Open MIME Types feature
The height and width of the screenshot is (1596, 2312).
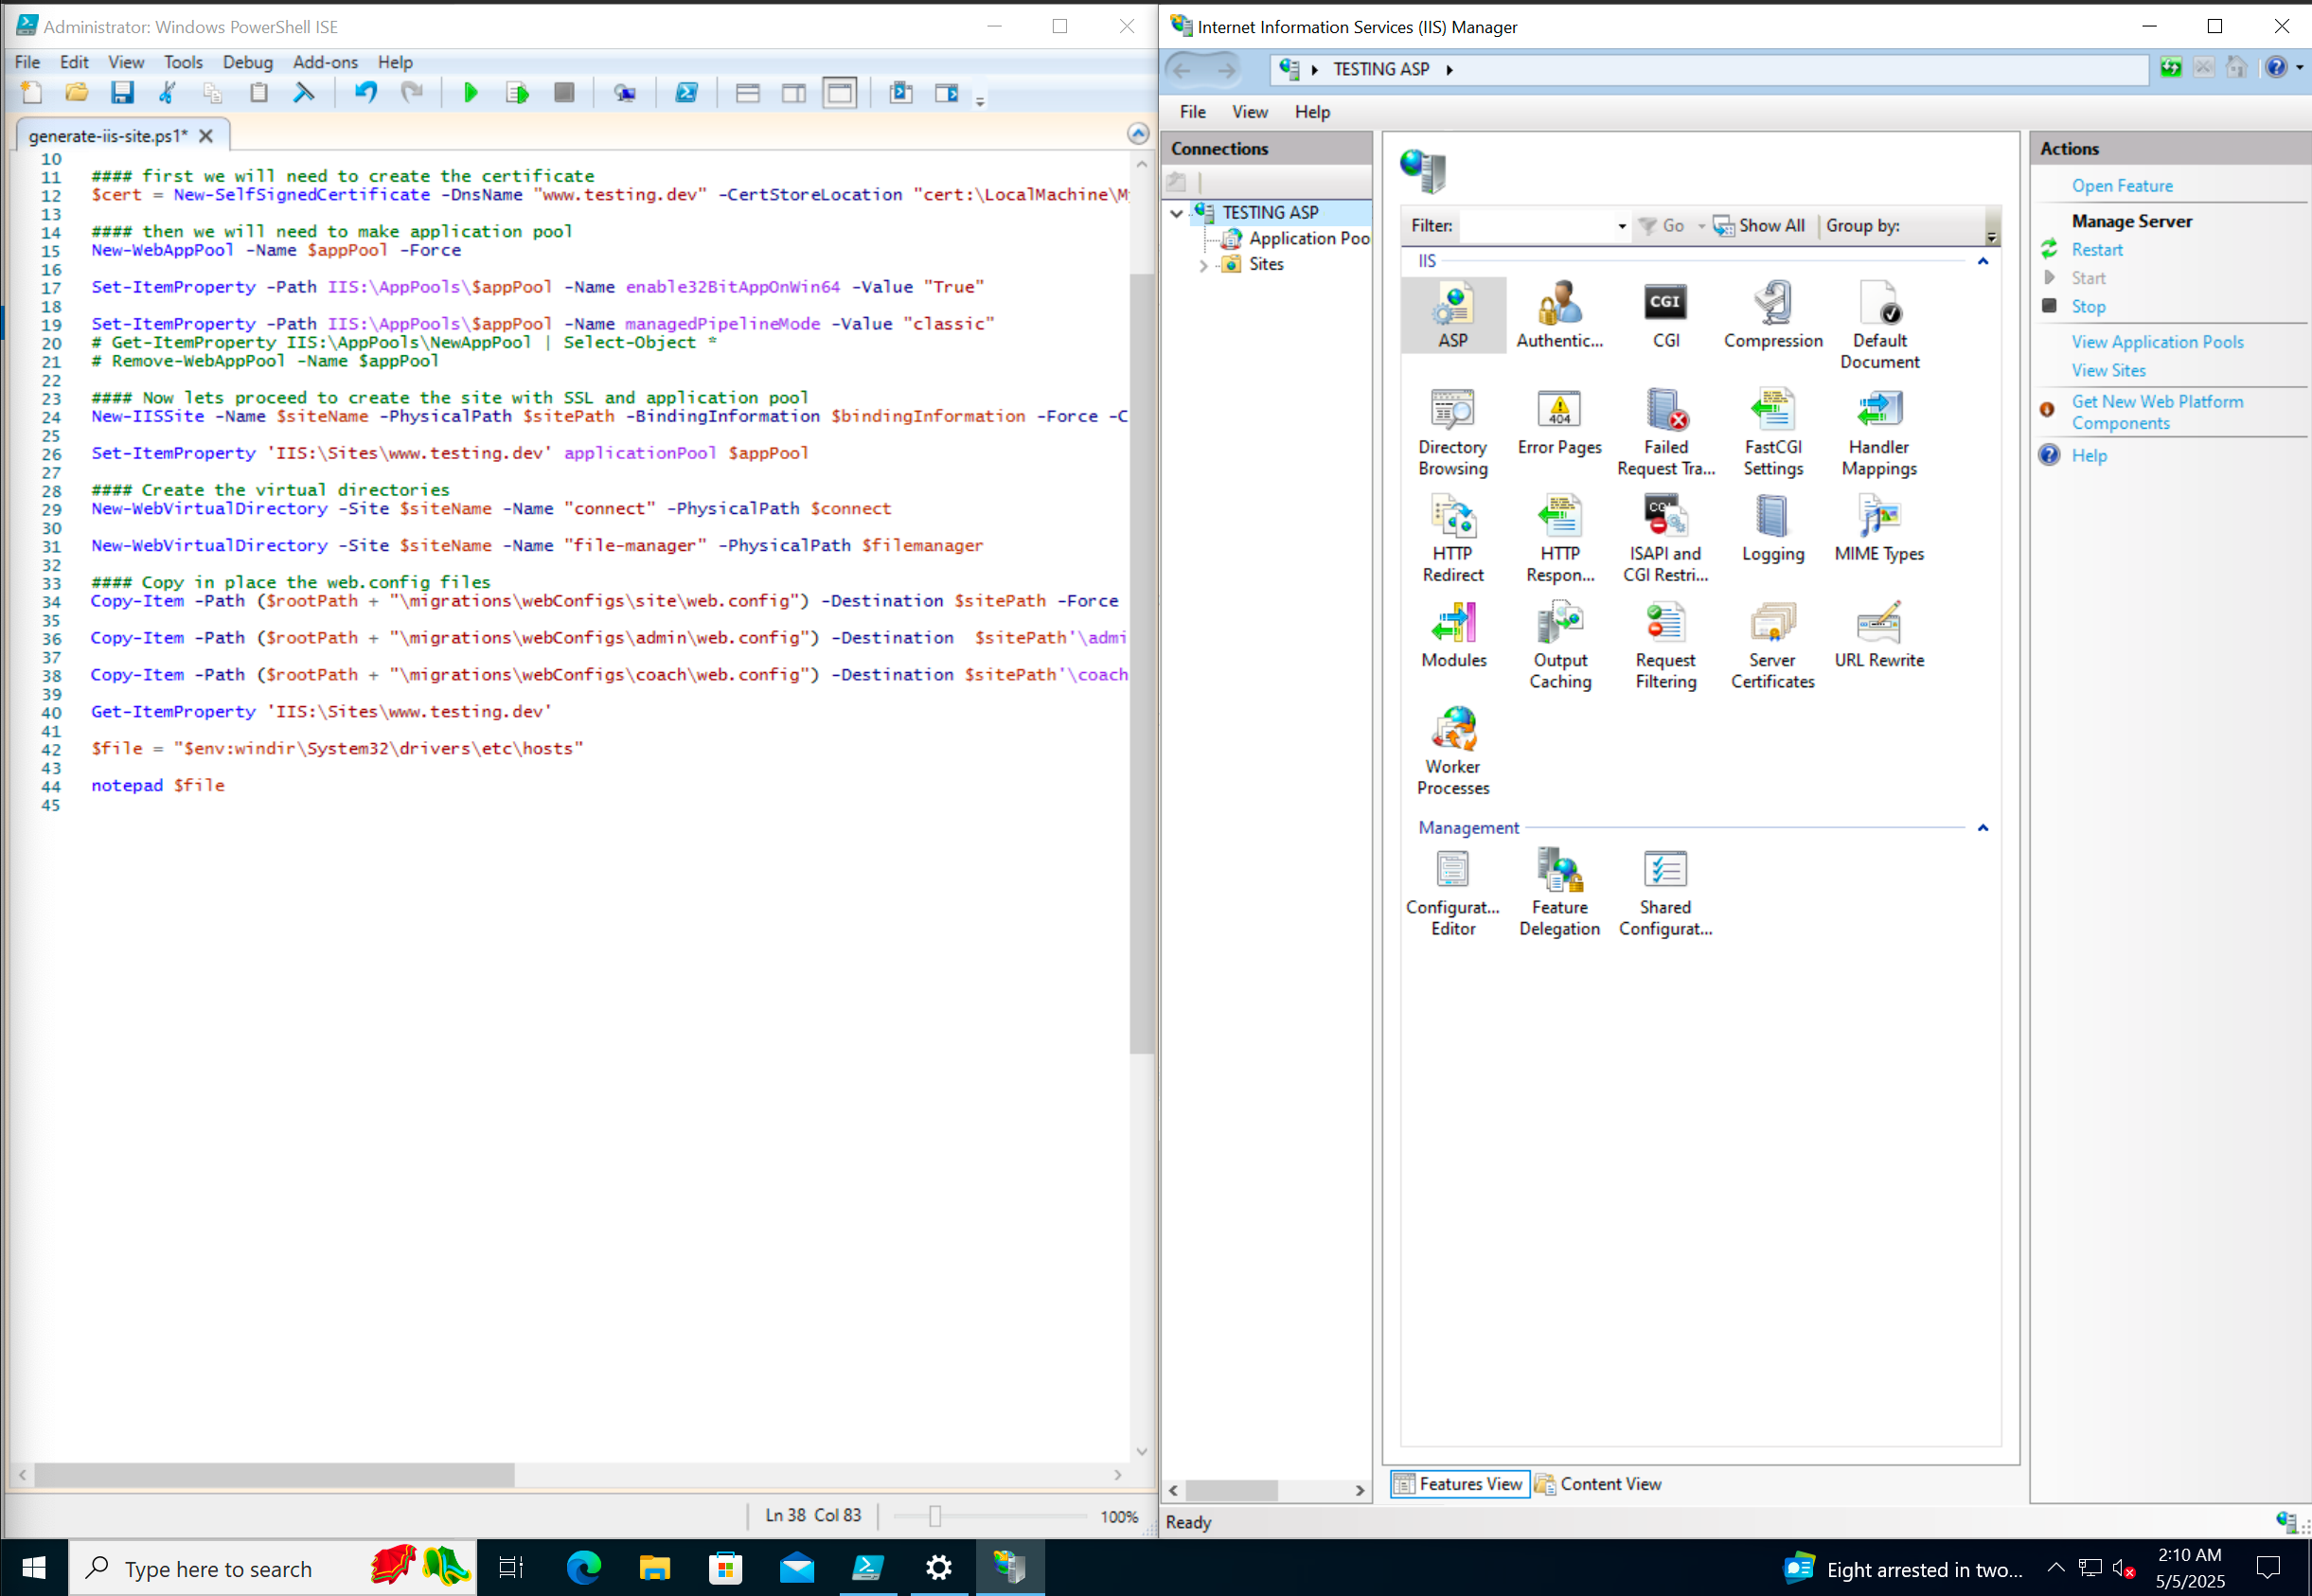pyautogui.click(x=1879, y=528)
